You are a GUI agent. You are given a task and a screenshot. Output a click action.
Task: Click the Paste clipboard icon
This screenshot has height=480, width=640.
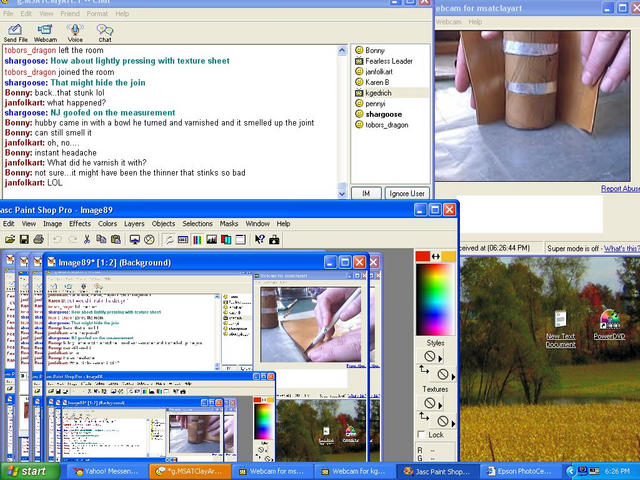pos(116,240)
